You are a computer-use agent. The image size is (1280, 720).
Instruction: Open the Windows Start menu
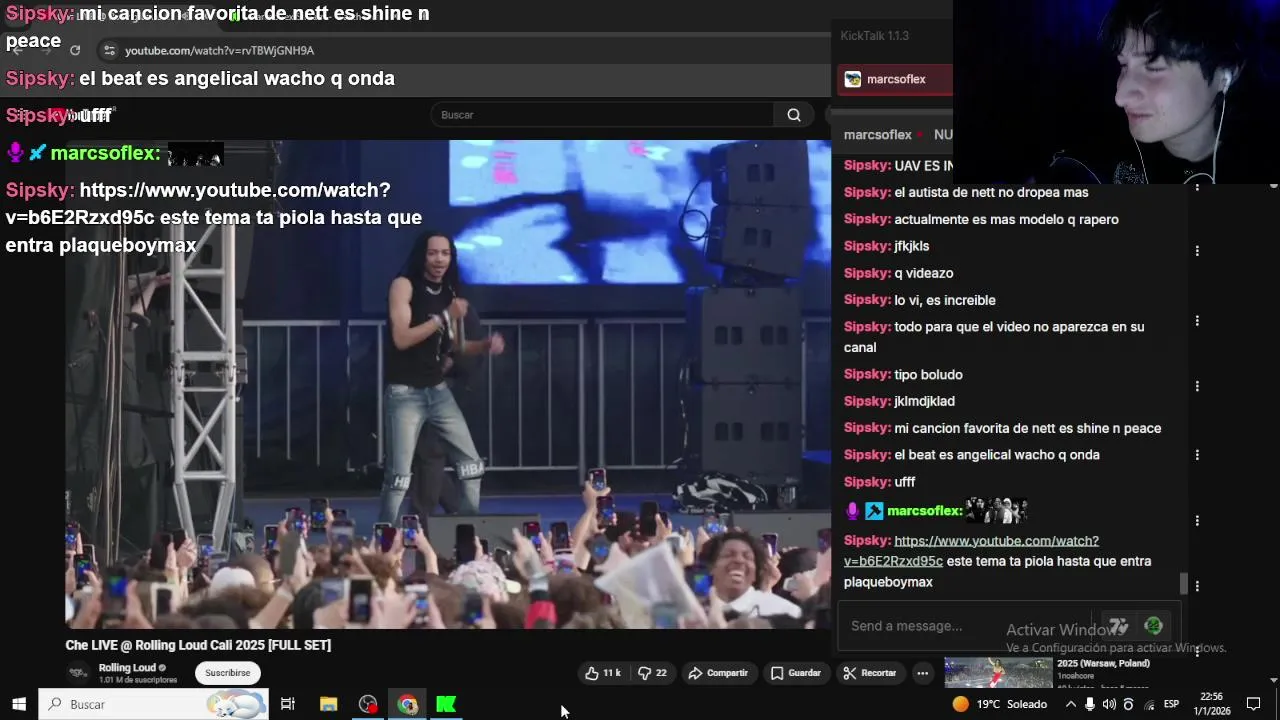coord(18,704)
